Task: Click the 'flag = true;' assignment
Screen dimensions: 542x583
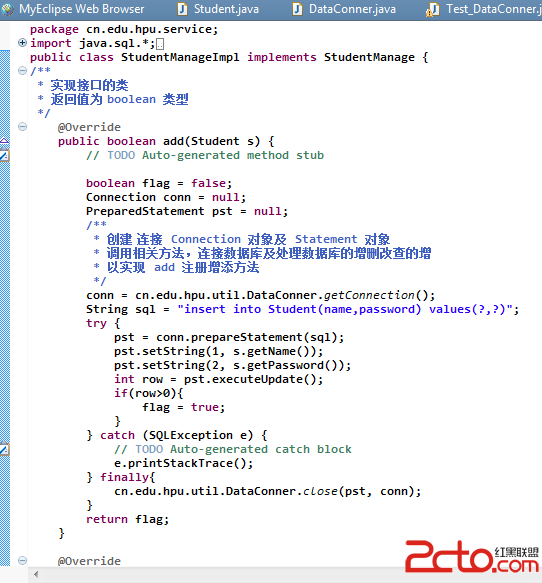Action: (184, 408)
